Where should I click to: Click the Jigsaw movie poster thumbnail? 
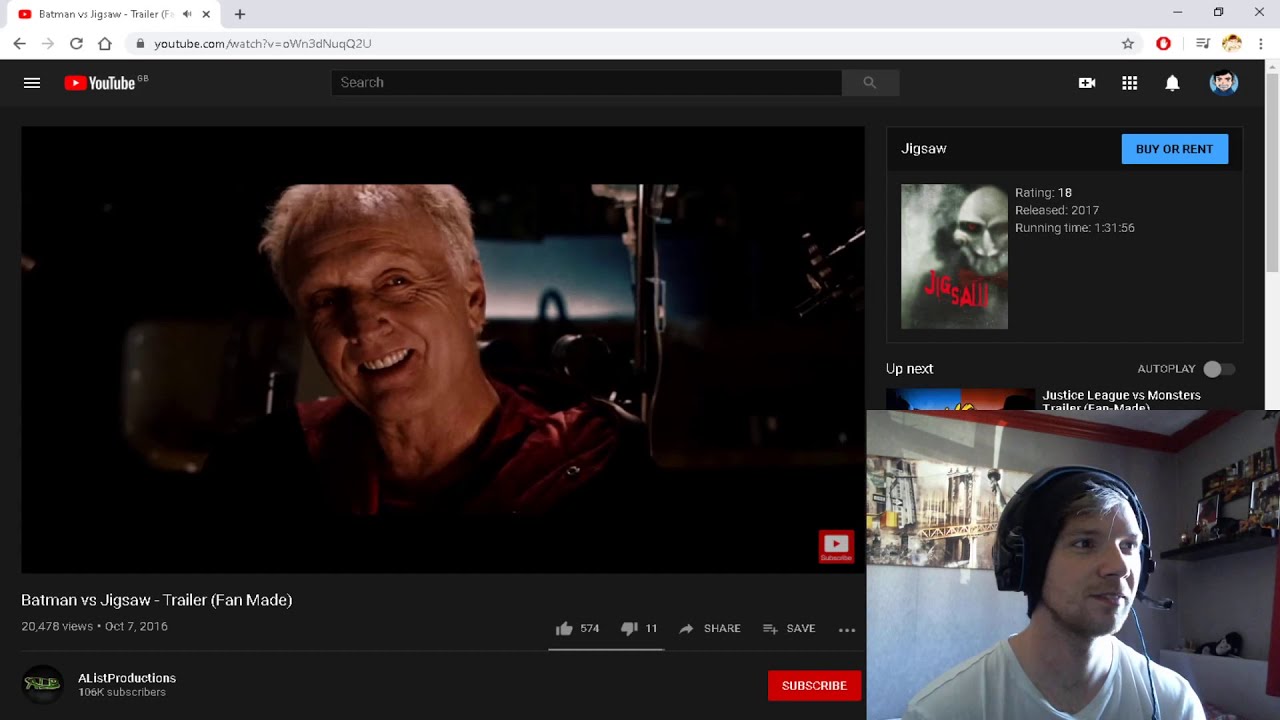tap(954, 256)
